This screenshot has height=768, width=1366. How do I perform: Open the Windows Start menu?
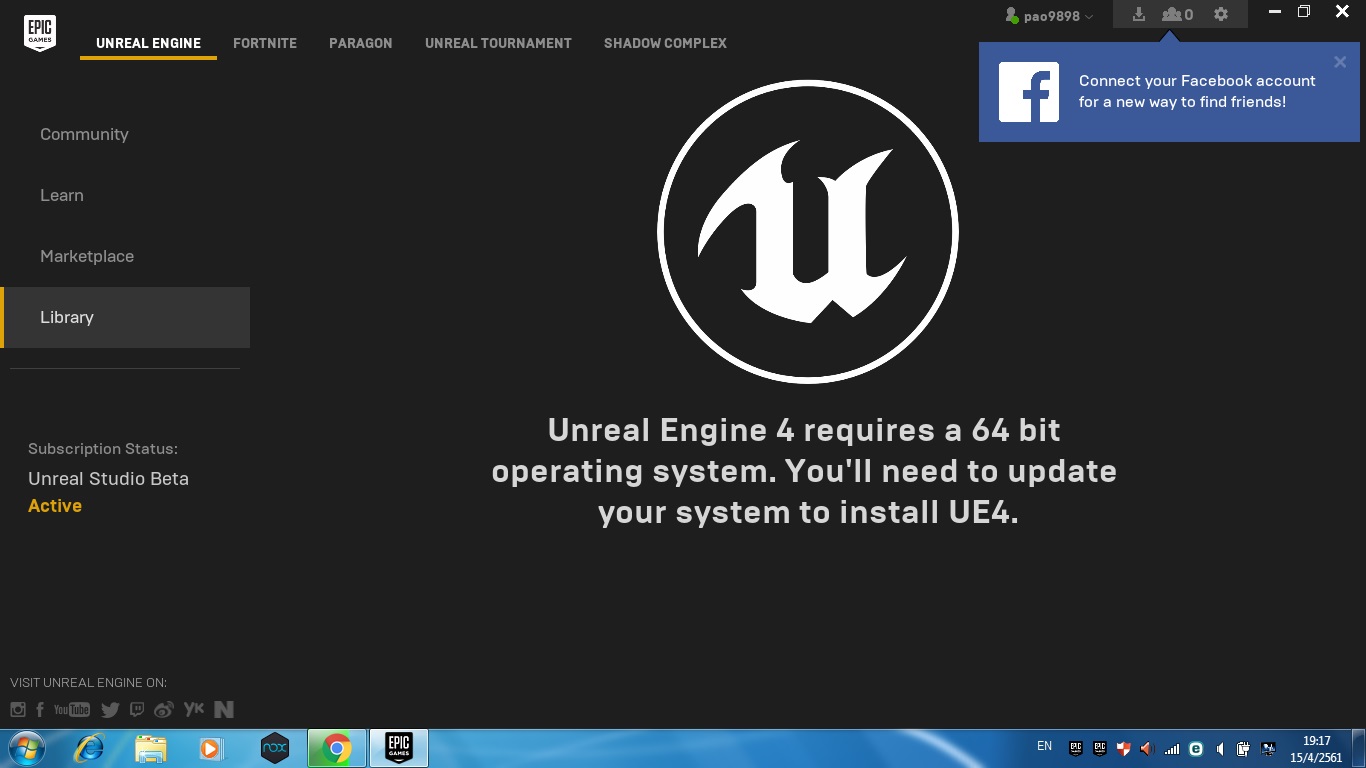click(x=26, y=748)
